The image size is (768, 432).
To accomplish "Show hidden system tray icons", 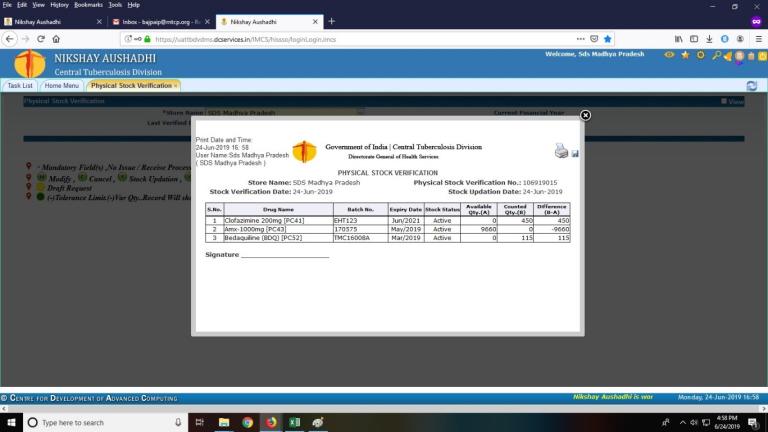I will pos(682,422).
